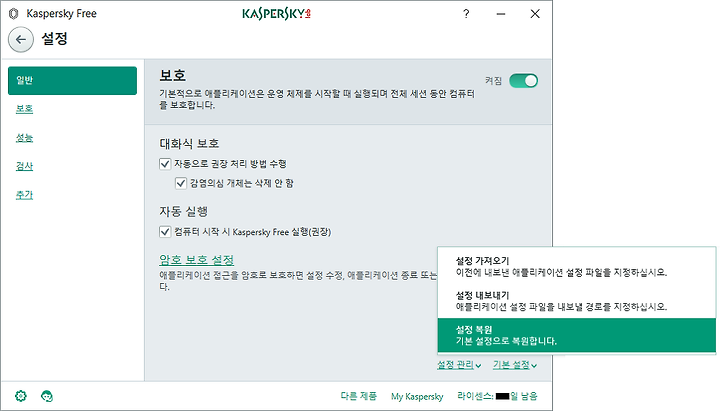720x411 pixels.
Task: Open the My Kaspersky link
Action: [x=417, y=396]
